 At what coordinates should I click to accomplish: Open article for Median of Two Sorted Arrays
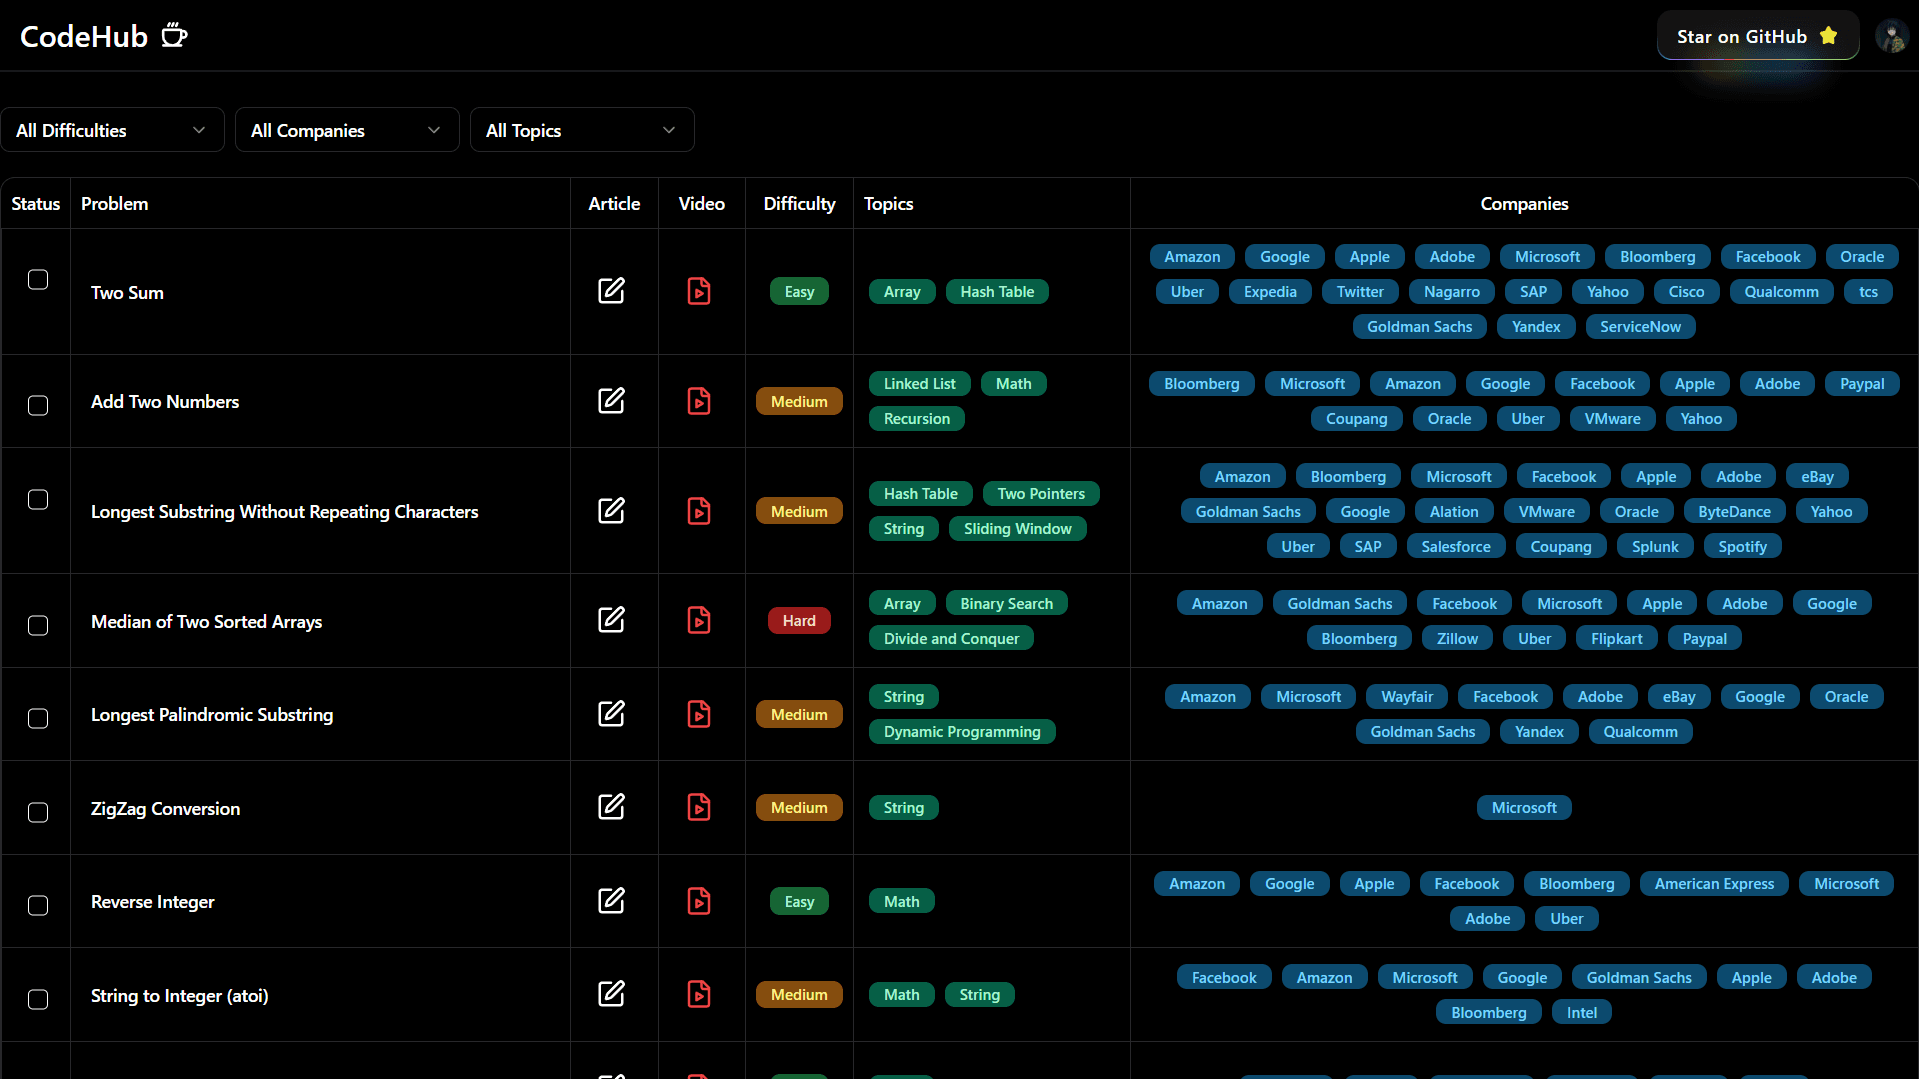point(611,620)
